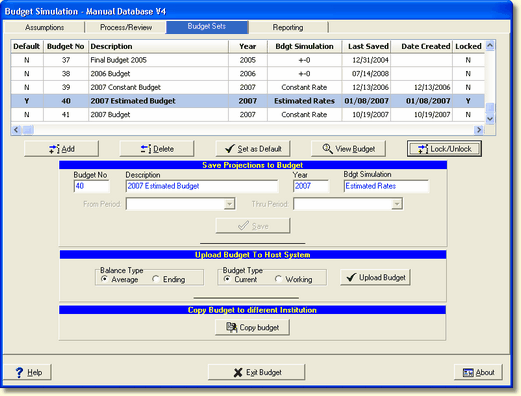Viewport: 521px width, 396px height.
Task: Click the budget list down arrow
Action: pyautogui.click(x=490, y=119)
